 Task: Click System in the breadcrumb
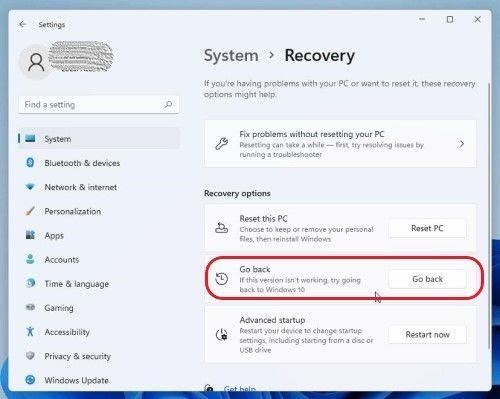point(231,55)
